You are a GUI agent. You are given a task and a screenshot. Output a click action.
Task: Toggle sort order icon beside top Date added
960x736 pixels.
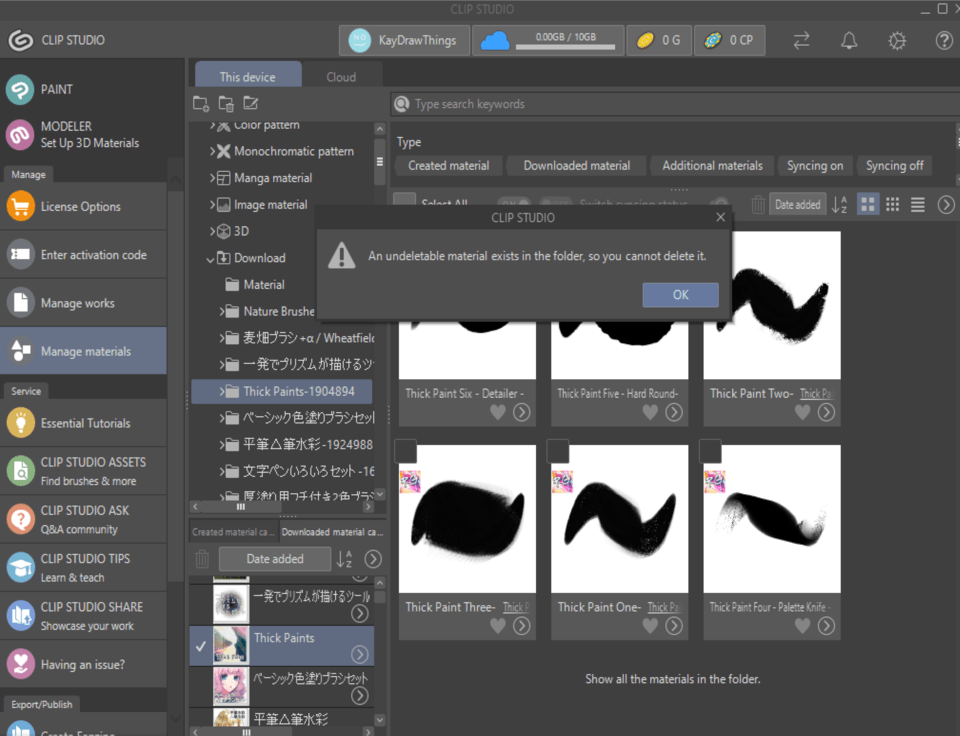pos(839,205)
